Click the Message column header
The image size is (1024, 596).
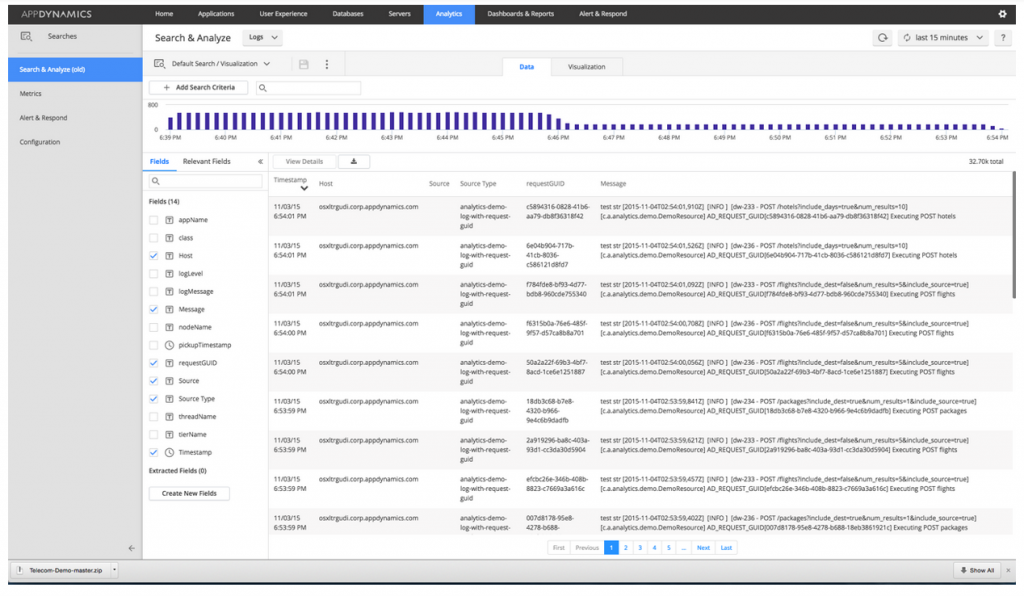point(613,184)
